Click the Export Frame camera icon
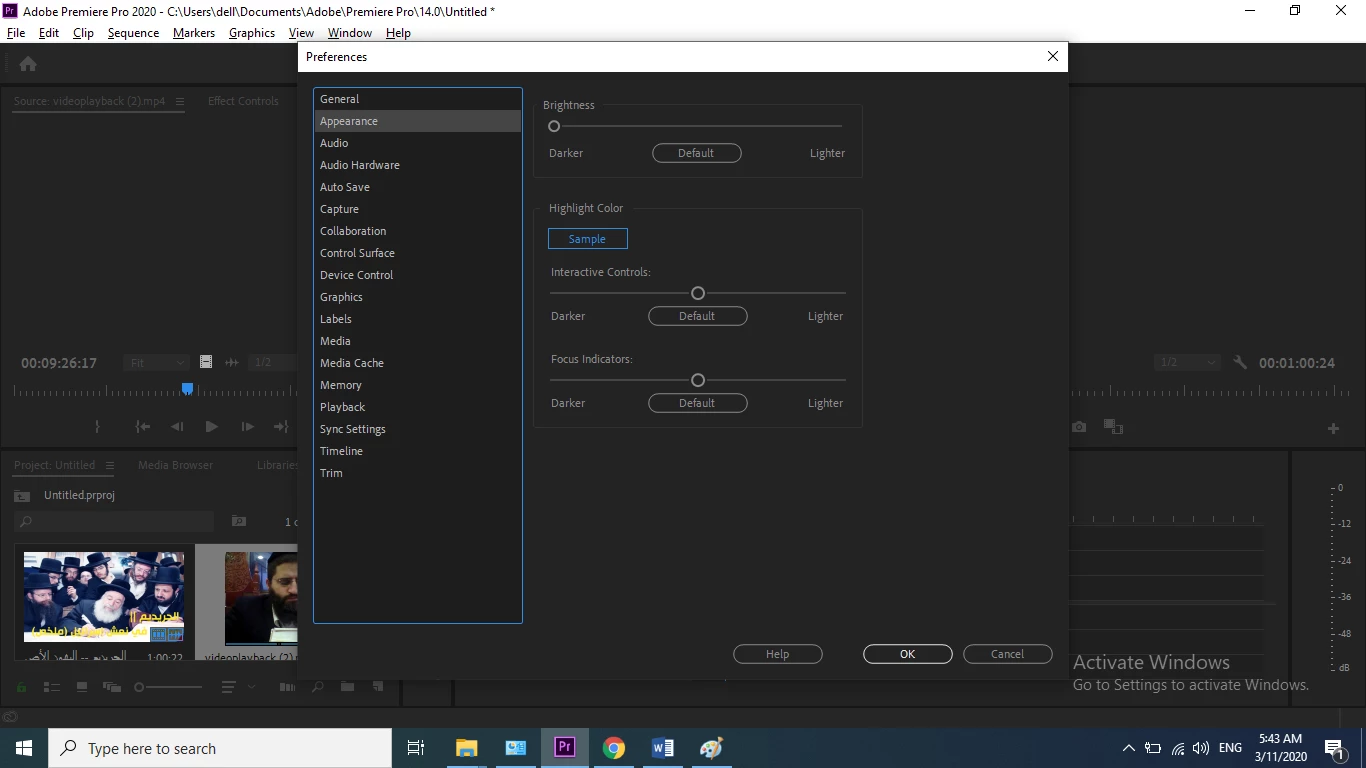The width and height of the screenshot is (1366, 768). [x=1079, y=427]
